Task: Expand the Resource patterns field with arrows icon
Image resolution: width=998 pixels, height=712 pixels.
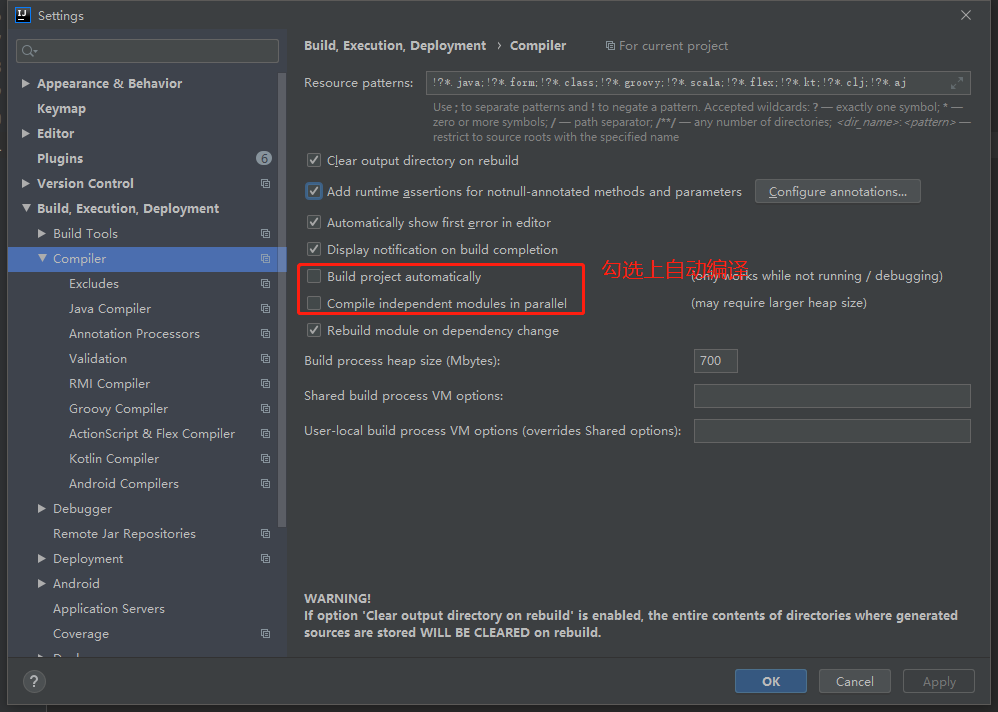Action: click(957, 83)
